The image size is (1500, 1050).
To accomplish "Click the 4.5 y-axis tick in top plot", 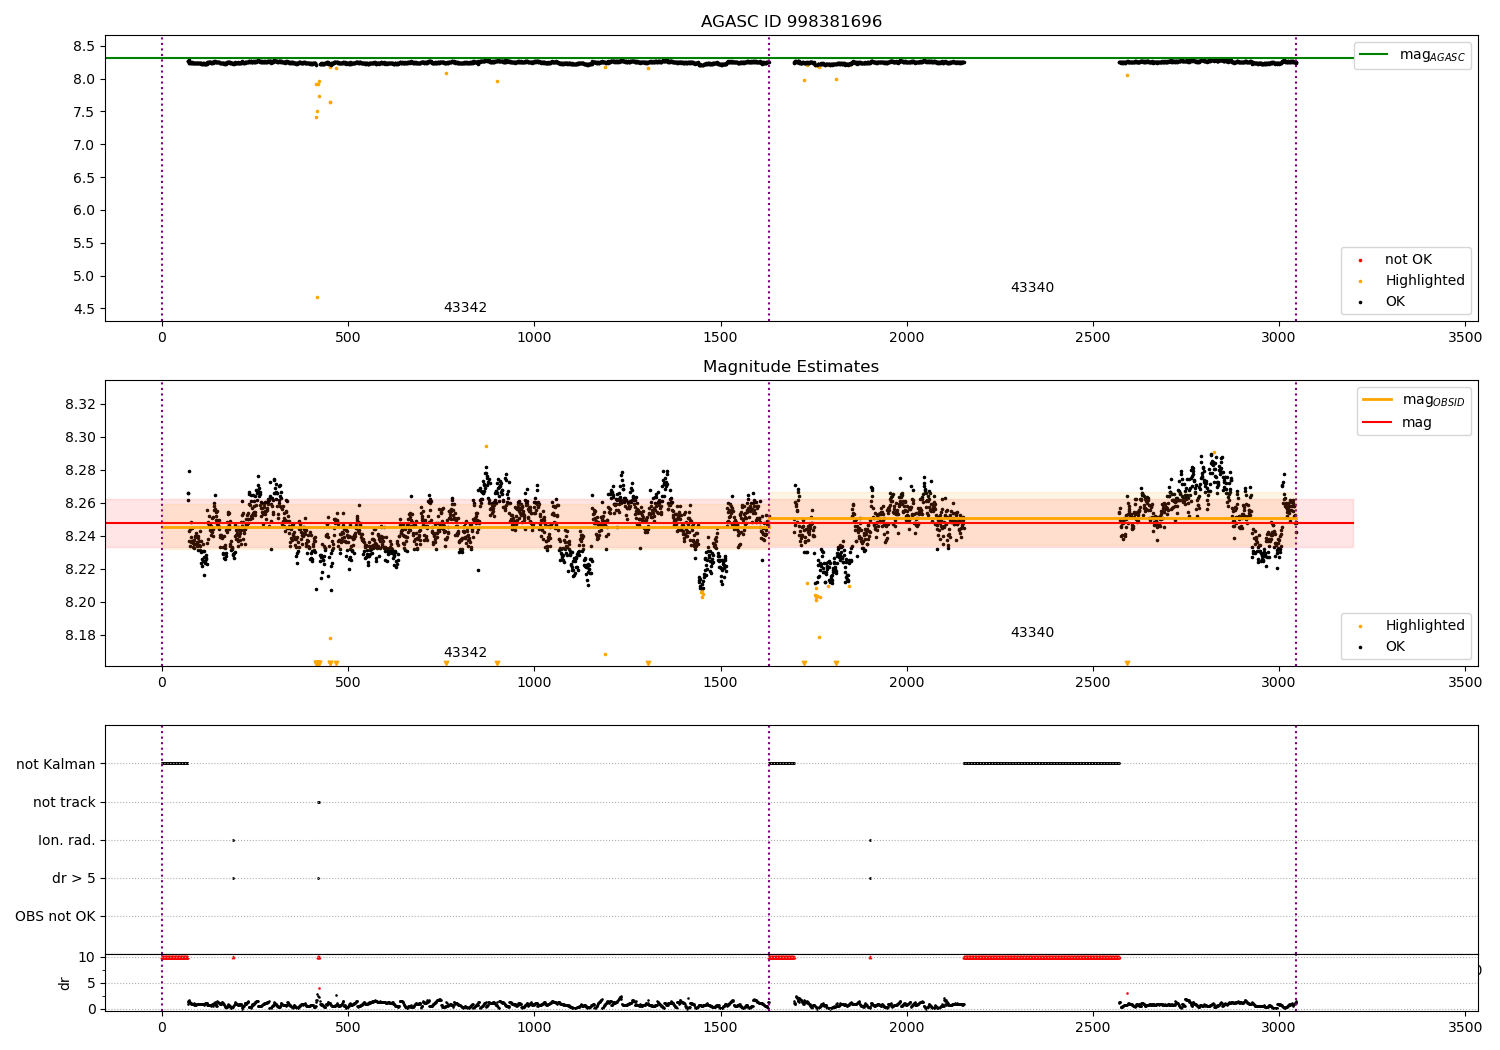I will coord(85,309).
